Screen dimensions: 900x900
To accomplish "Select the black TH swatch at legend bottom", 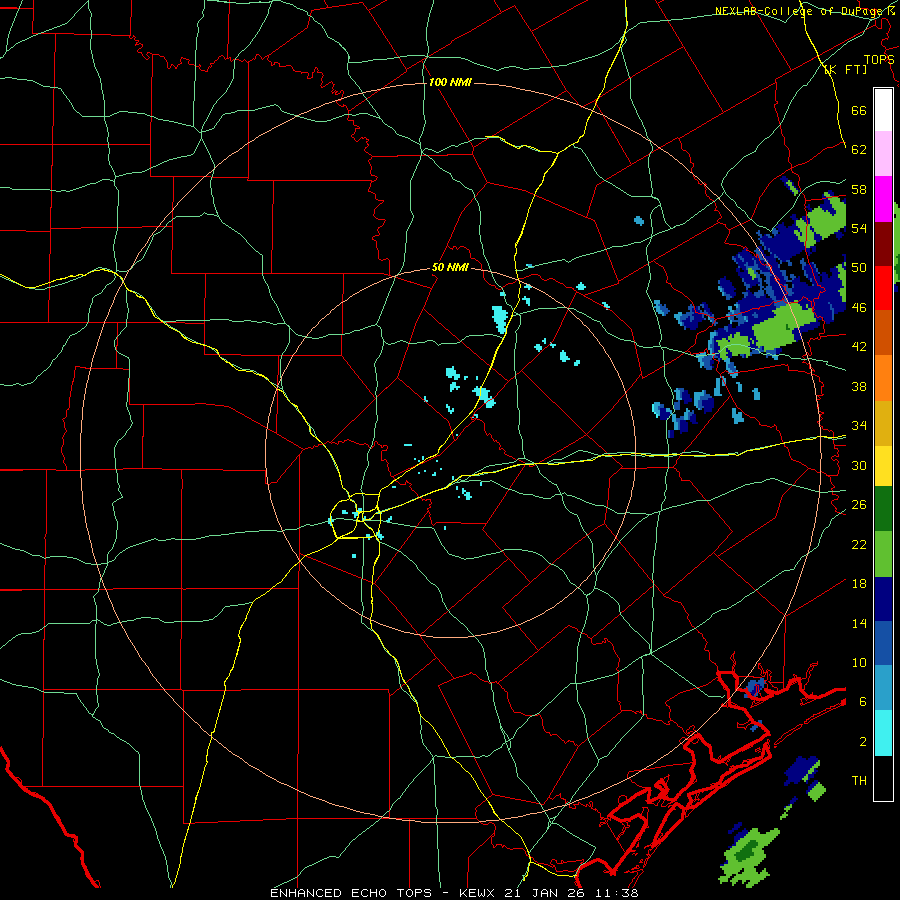I will (x=883, y=778).
